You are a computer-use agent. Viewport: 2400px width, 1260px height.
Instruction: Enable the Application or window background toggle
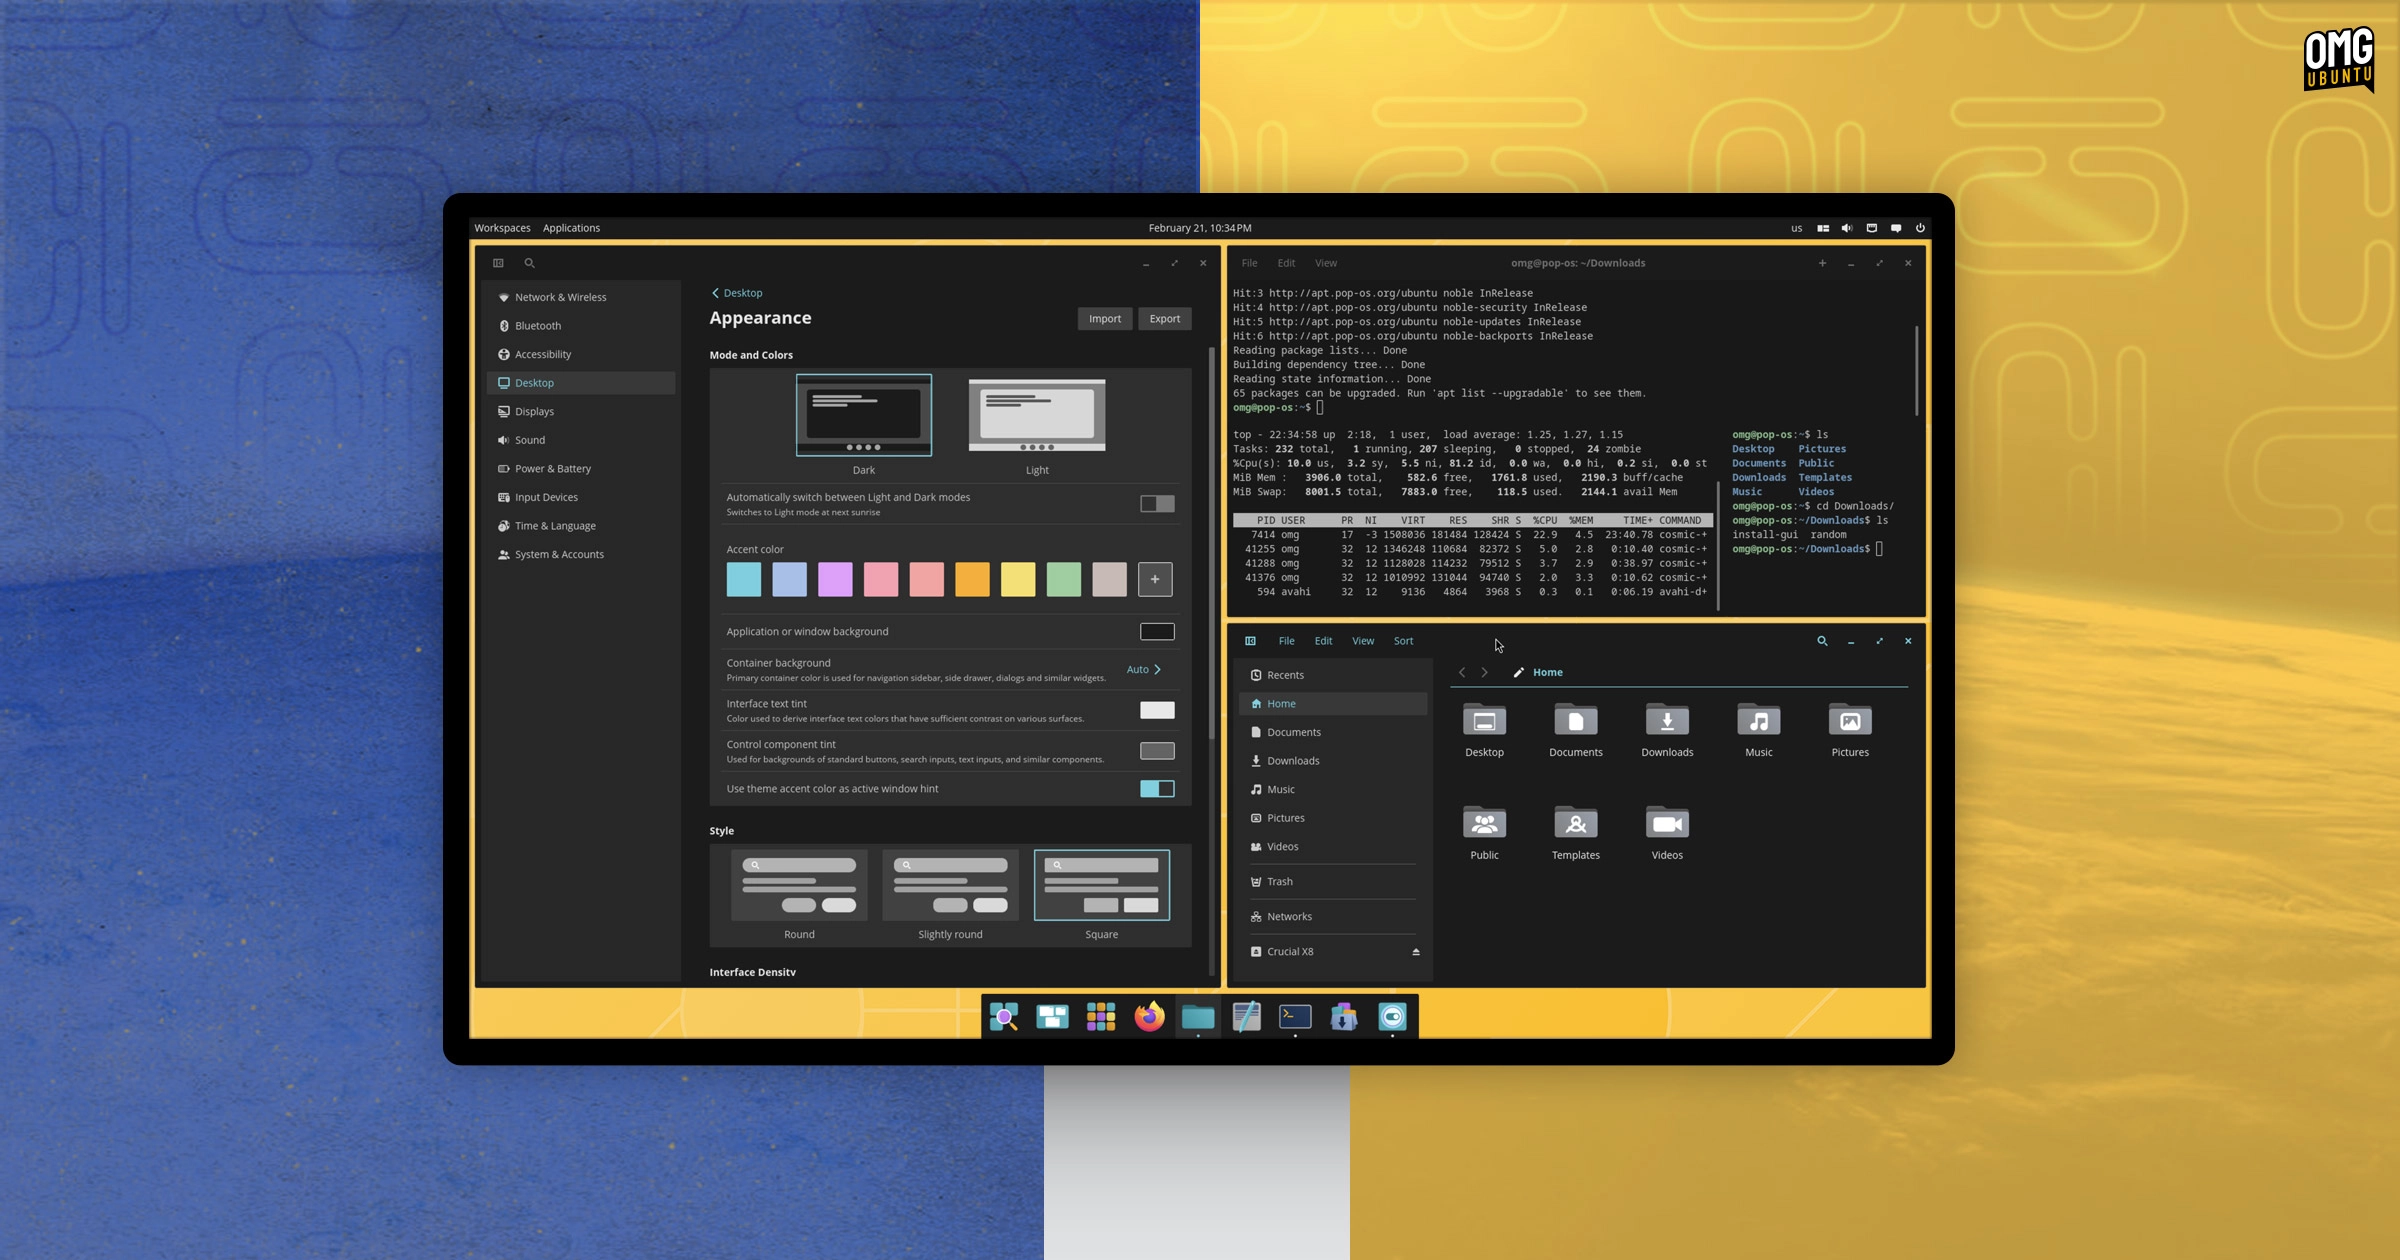coord(1156,630)
